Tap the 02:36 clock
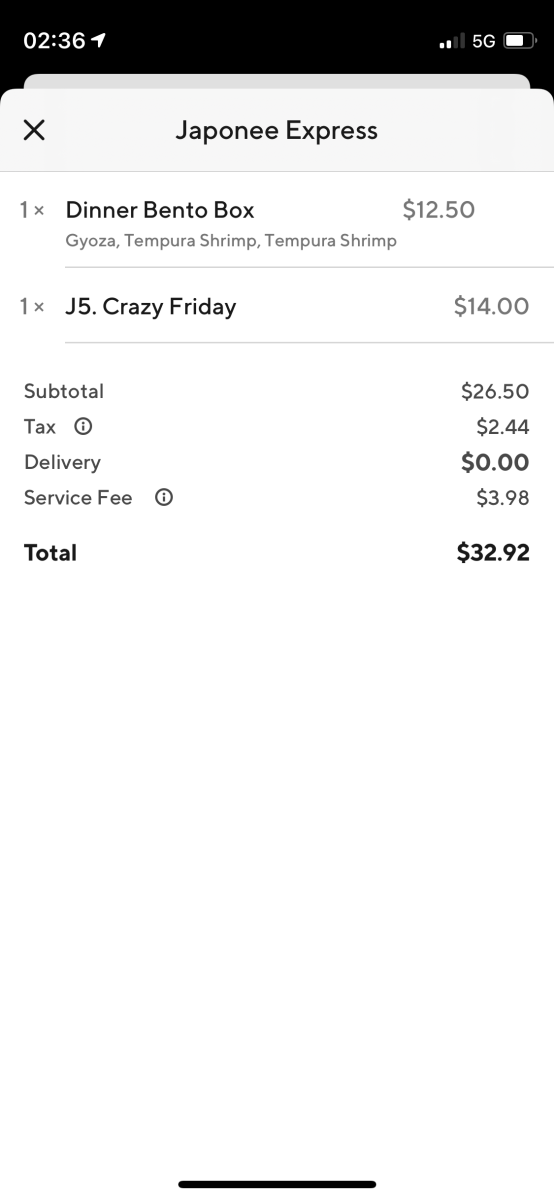Screen dimensions: 554x1200 click(54, 41)
